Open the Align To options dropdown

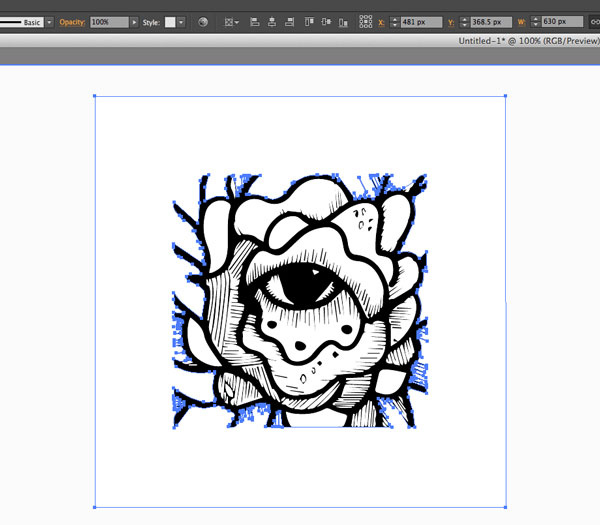click(232, 22)
